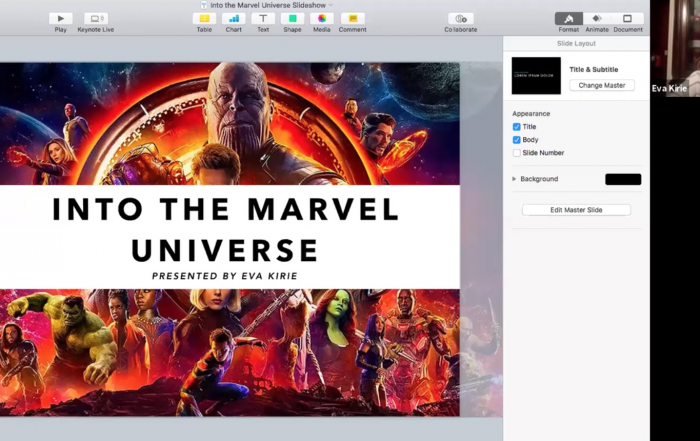Click the Play toolbar icon
Image resolution: width=700 pixels, height=441 pixels.
pyautogui.click(x=61, y=18)
